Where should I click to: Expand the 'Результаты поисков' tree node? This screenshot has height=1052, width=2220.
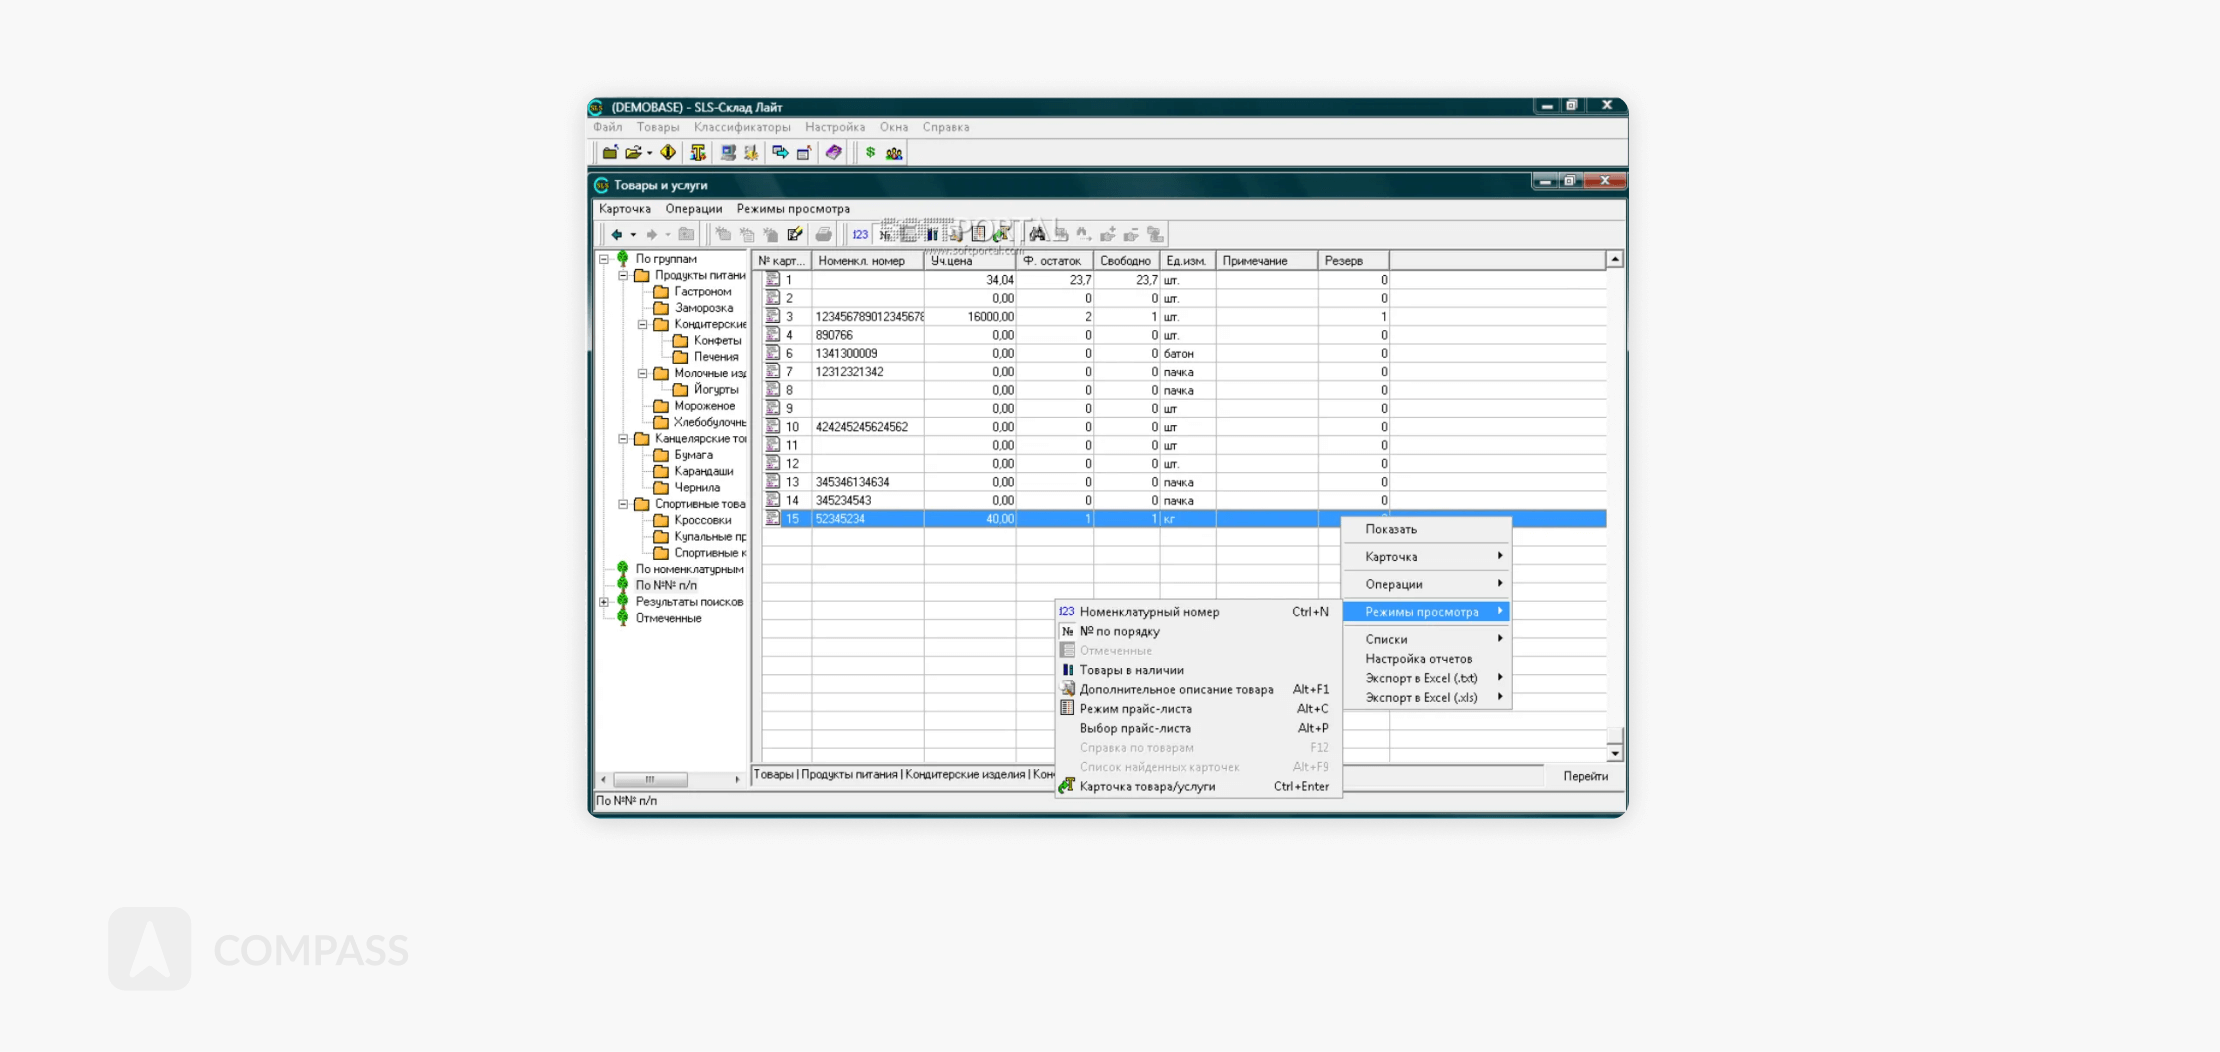604,602
